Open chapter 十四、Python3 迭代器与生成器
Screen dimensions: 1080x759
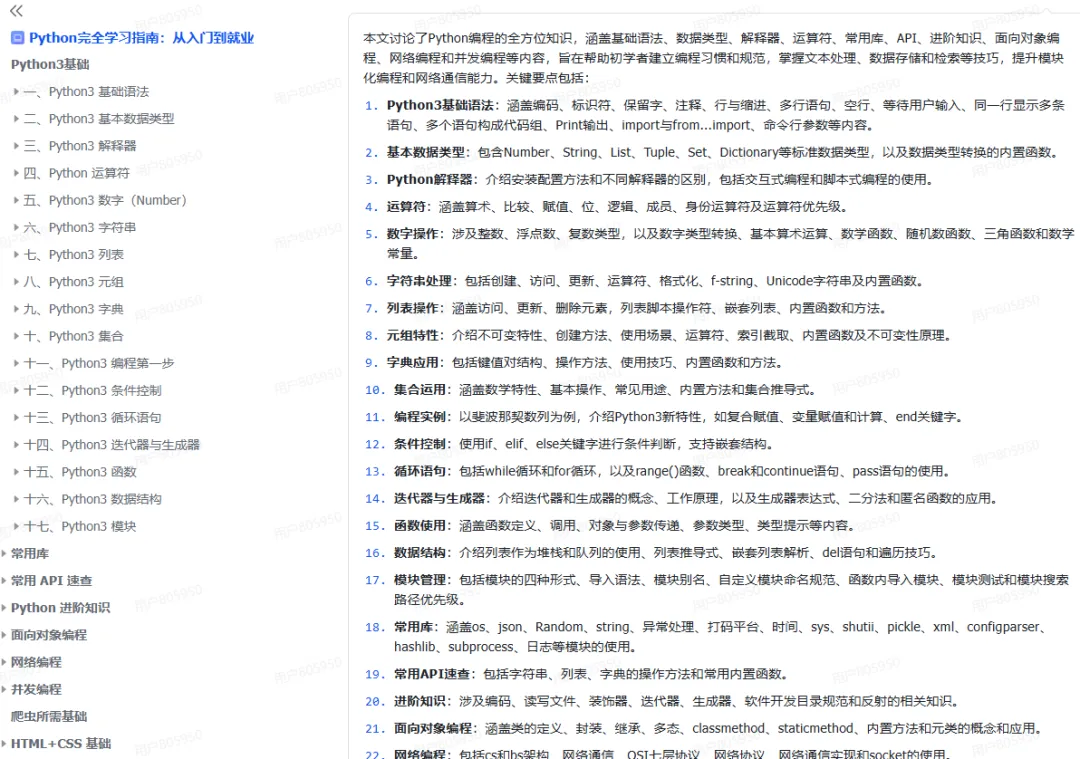click(x=112, y=445)
